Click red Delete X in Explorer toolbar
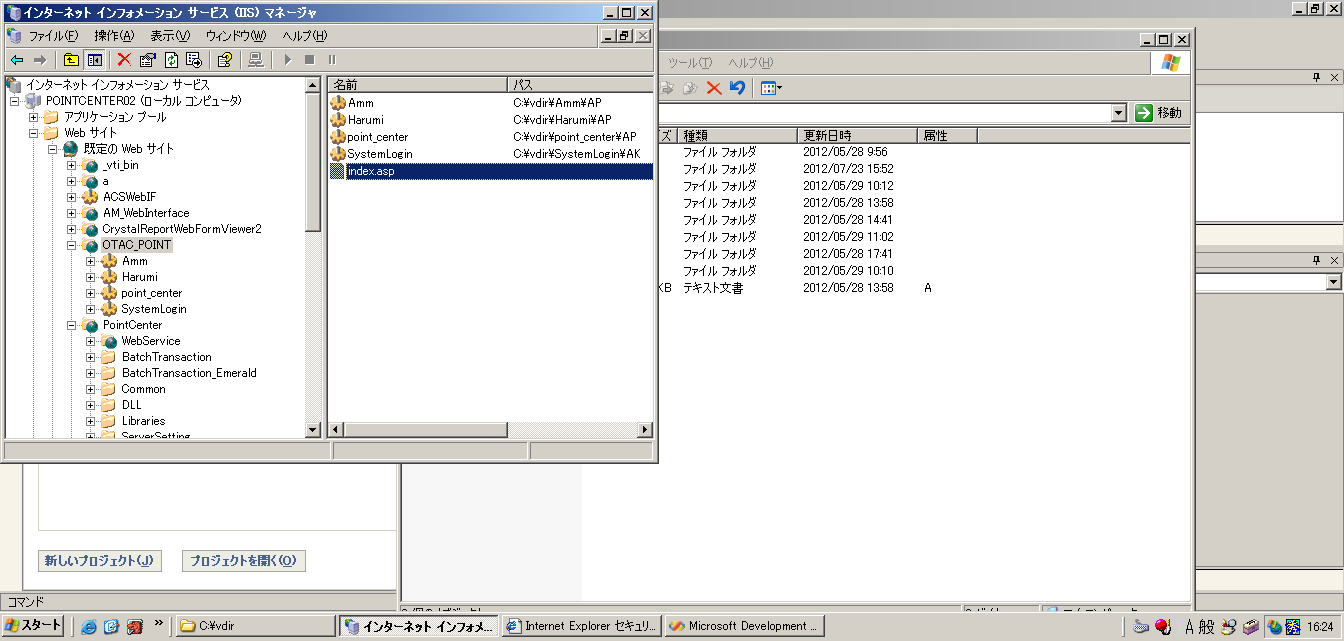 pyautogui.click(x=714, y=88)
